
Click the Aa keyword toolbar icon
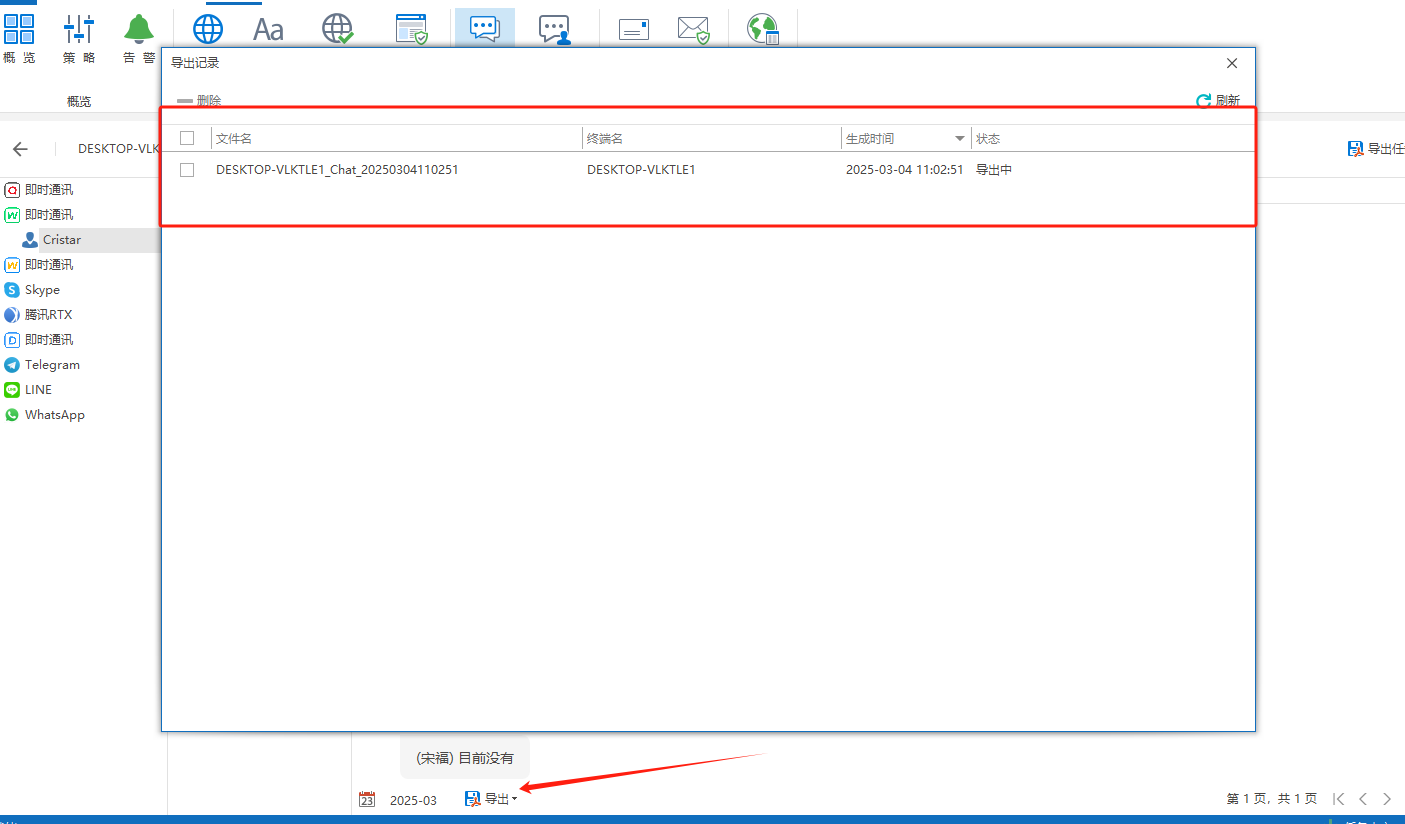coord(268,30)
